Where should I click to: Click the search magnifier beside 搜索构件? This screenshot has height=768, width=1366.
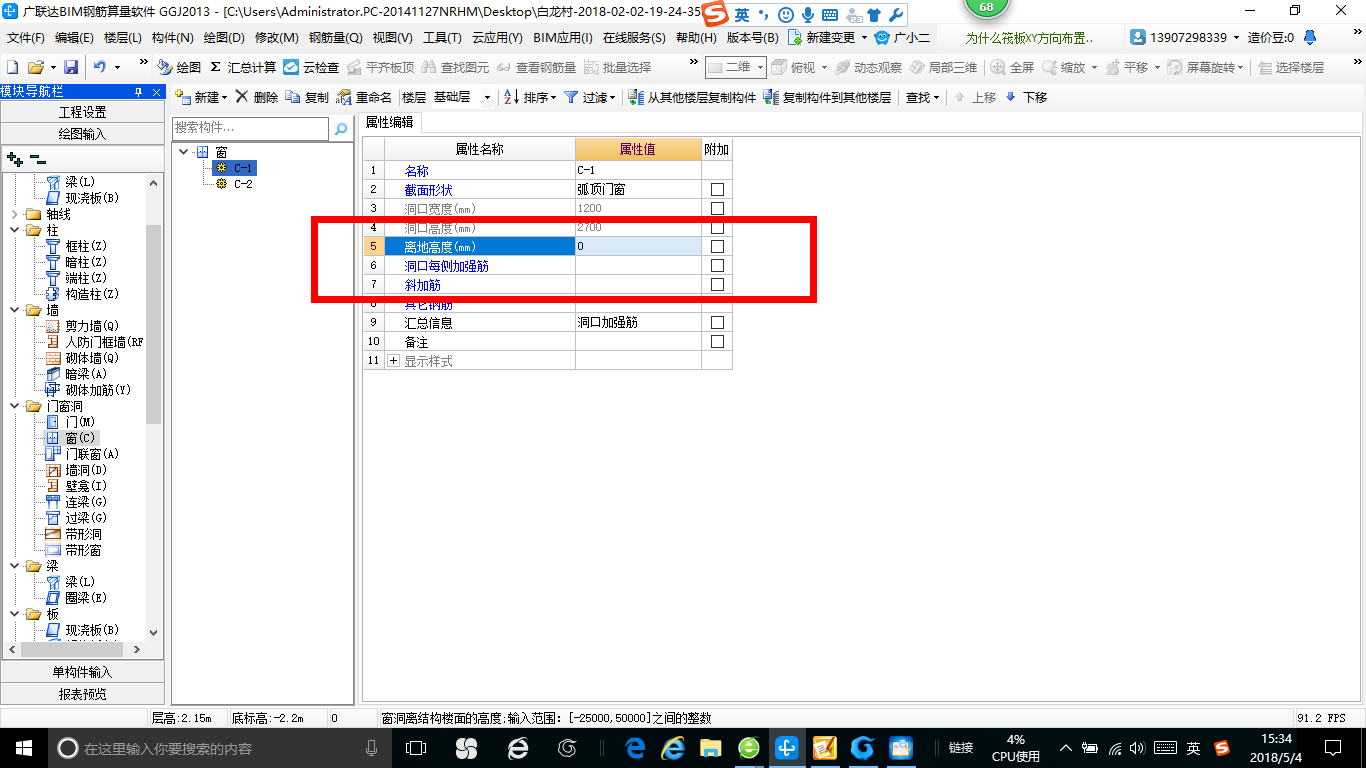tap(341, 128)
